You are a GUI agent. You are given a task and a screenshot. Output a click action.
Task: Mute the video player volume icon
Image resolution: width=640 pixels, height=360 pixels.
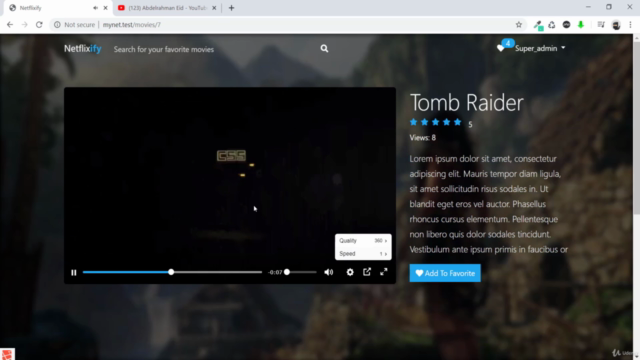point(329,272)
